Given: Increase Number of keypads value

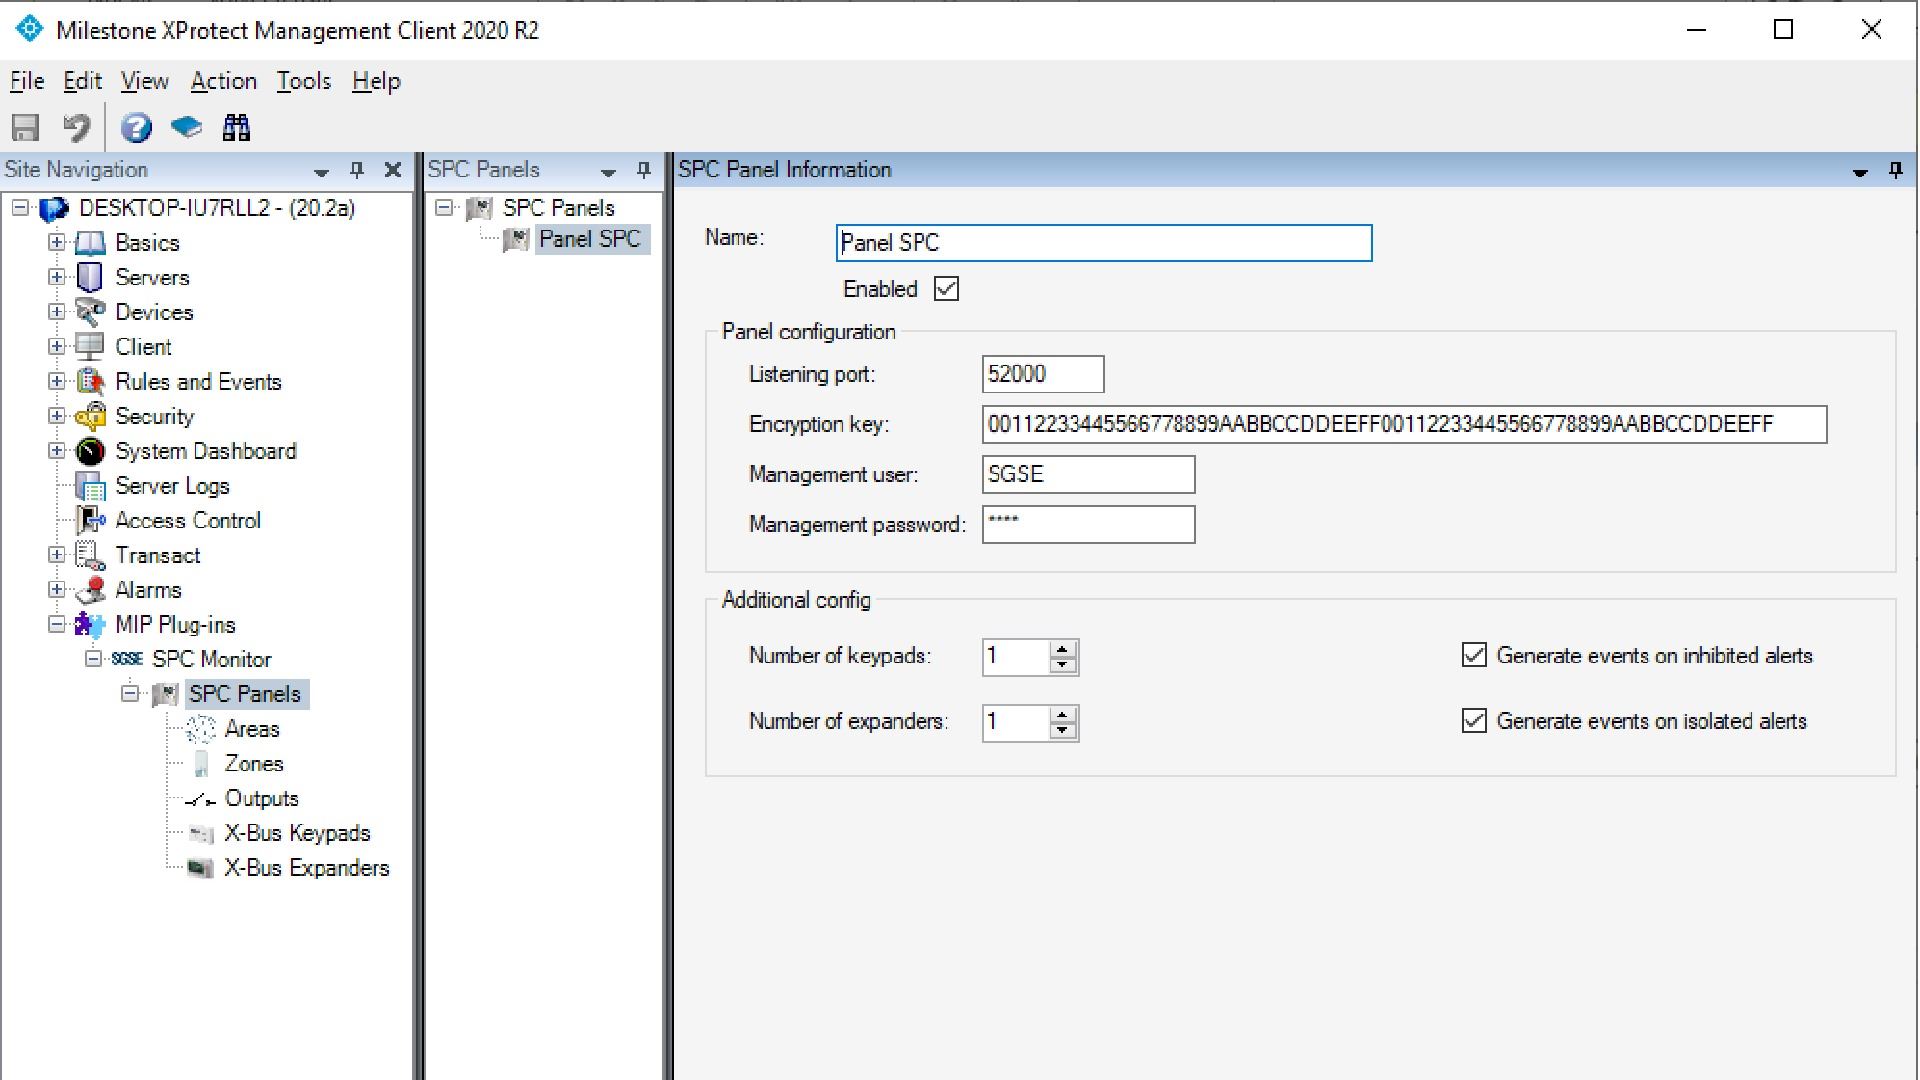Looking at the screenshot, I should click(1064, 648).
